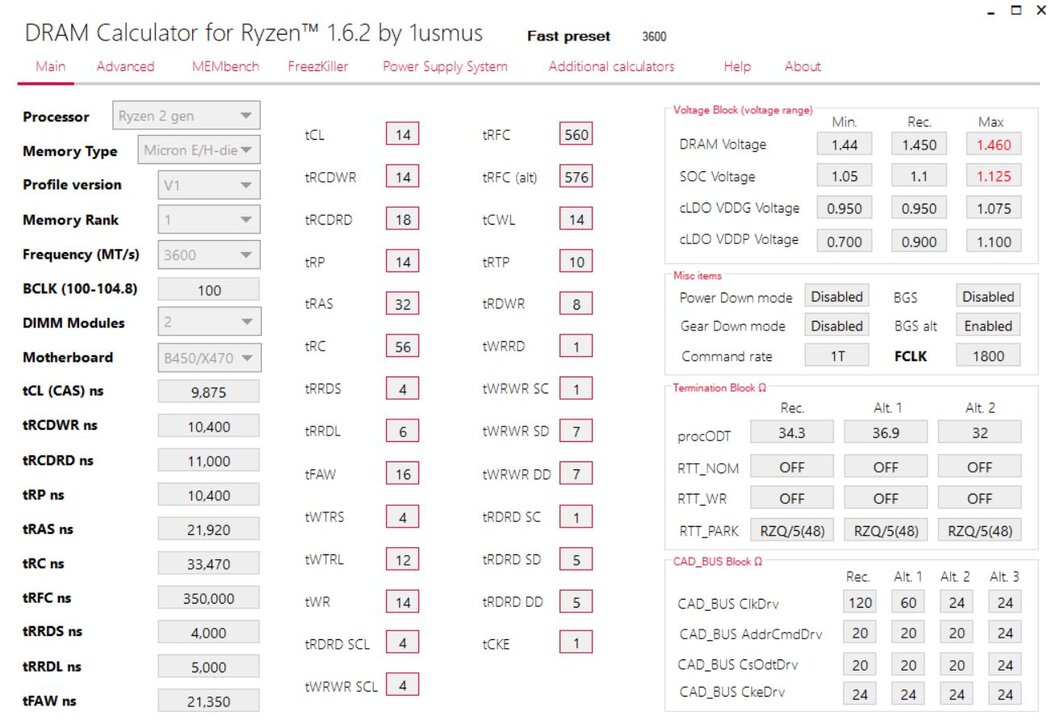Minimize the DRAM Calculator window
The width and height of the screenshot is (1052, 720).
coord(990,11)
